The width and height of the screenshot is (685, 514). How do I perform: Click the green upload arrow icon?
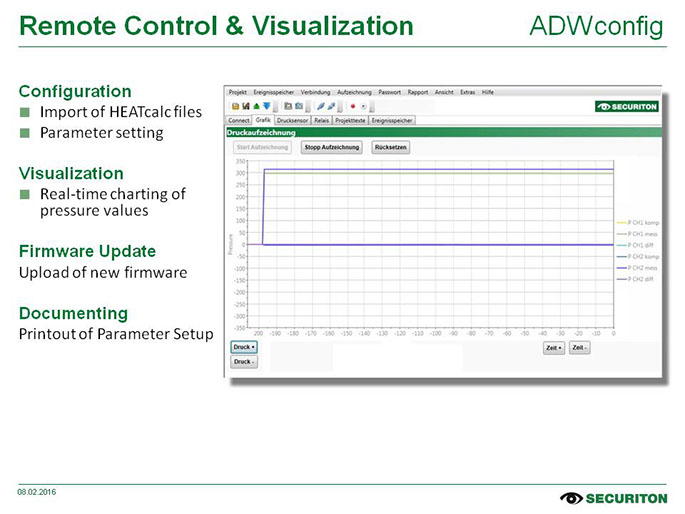point(256,105)
